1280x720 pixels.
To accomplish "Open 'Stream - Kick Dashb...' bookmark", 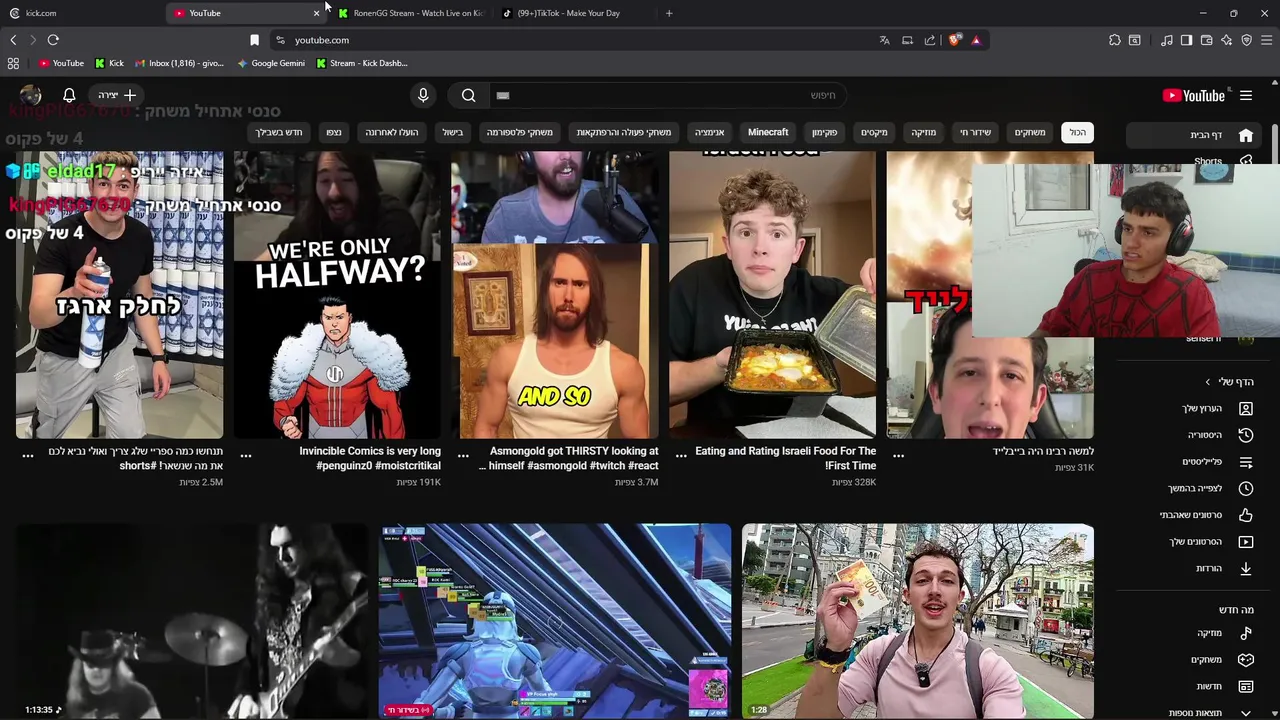I will click(362, 63).
